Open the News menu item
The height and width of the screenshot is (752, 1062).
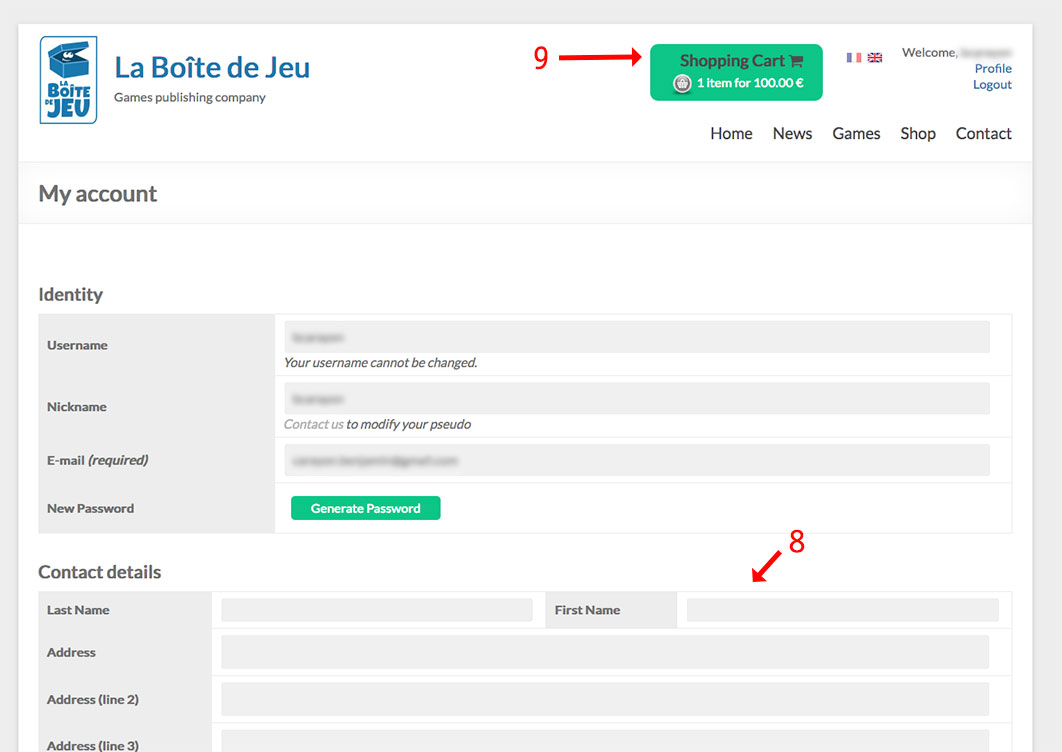792,134
